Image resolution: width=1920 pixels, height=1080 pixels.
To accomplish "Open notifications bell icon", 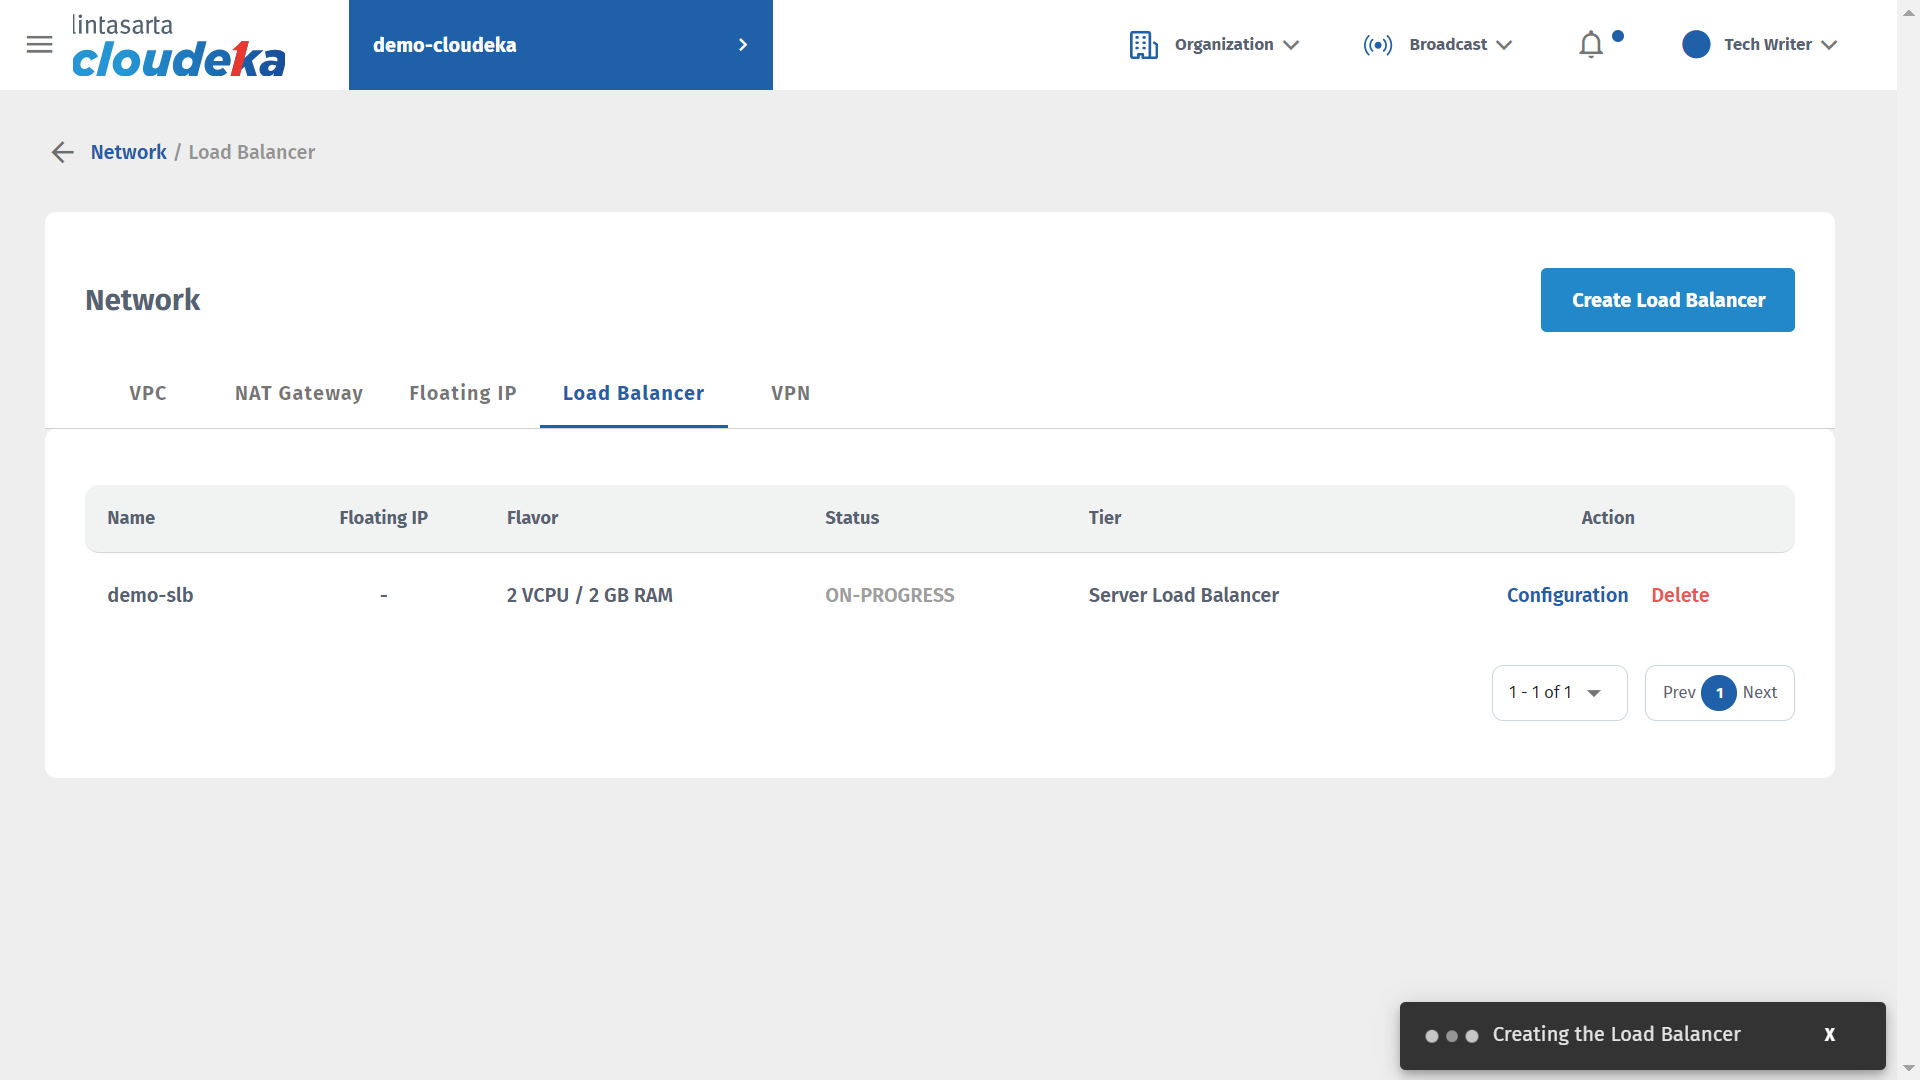I will point(1591,45).
